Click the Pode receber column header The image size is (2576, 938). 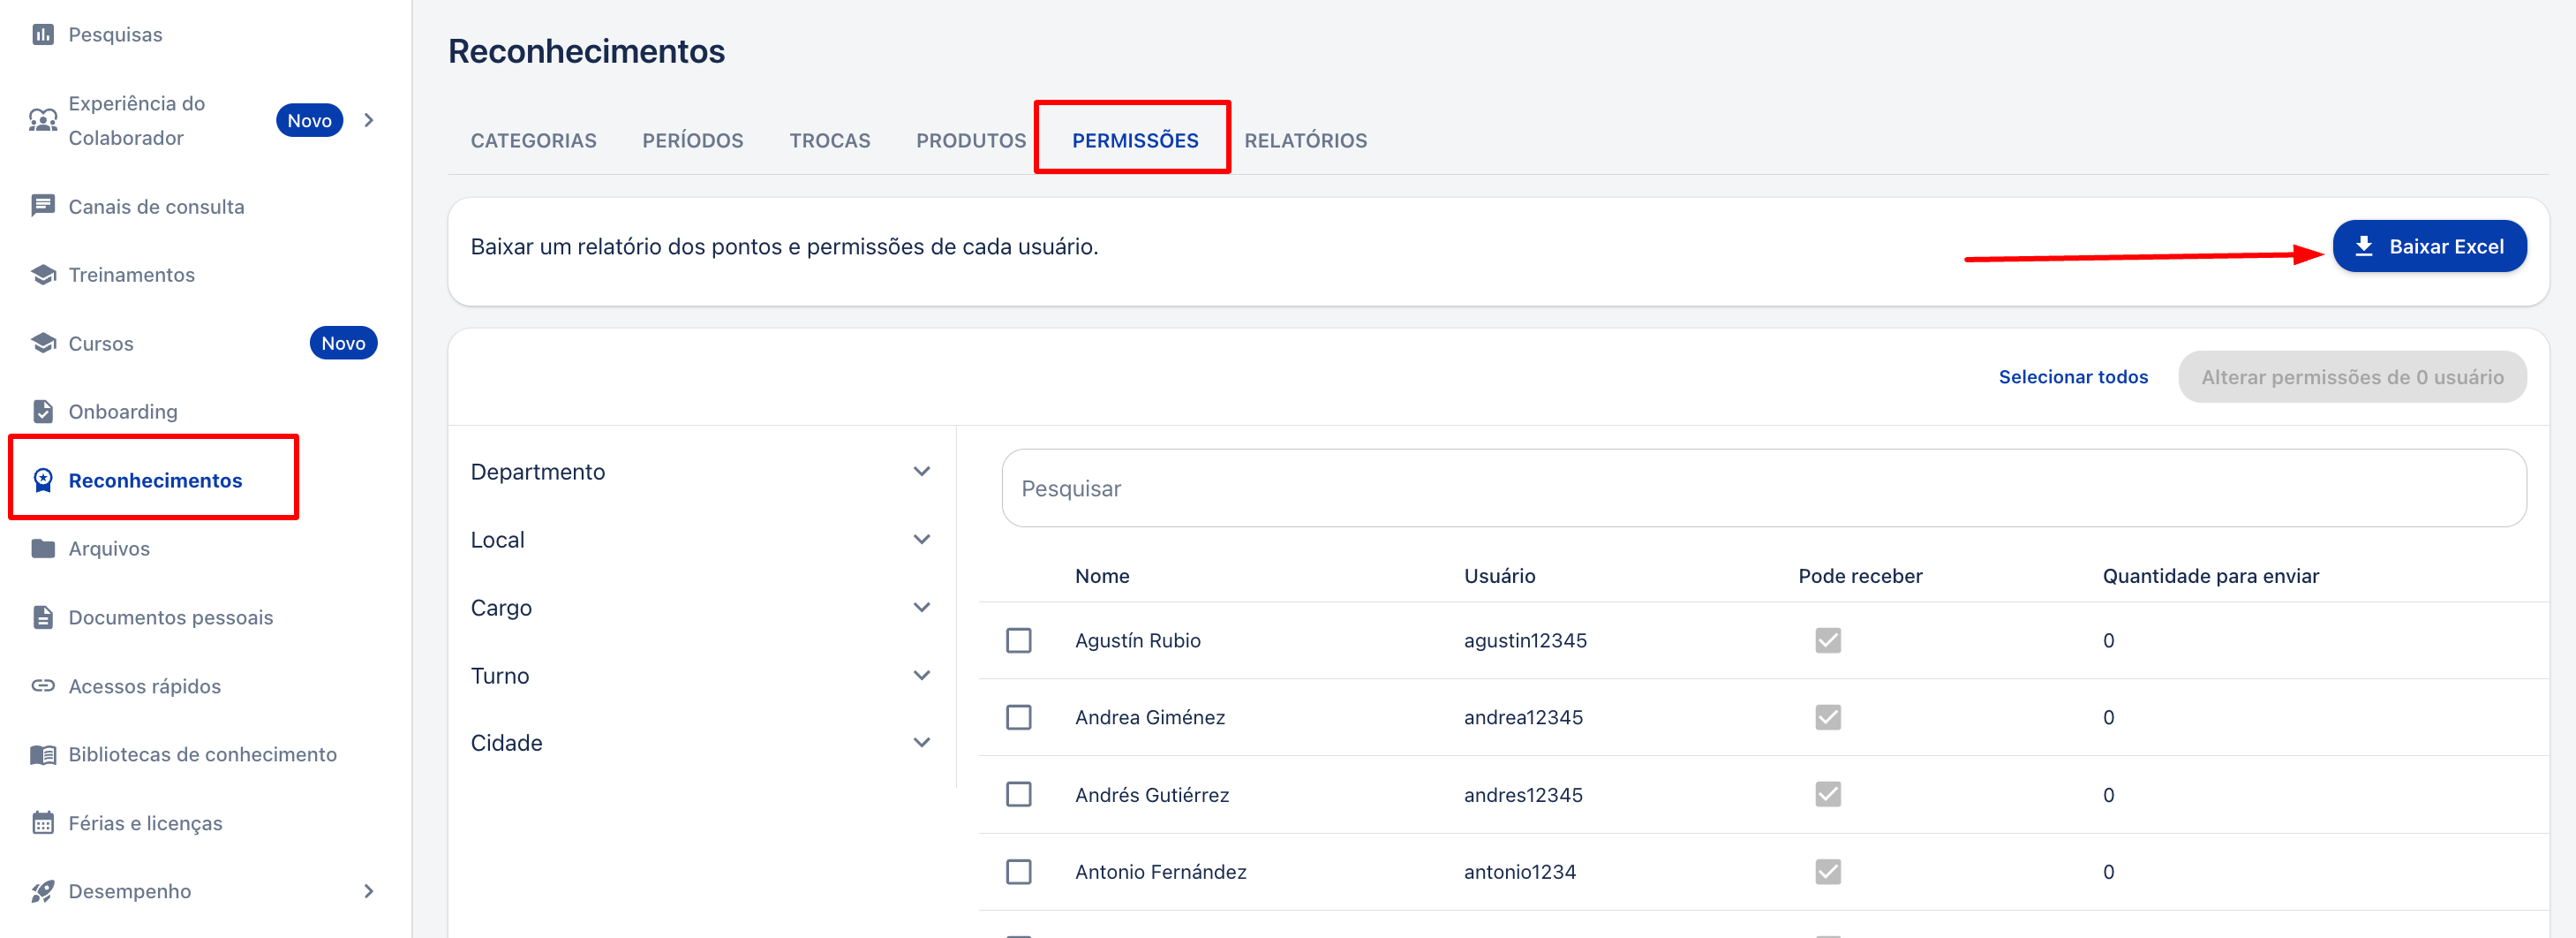(1860, 576)
